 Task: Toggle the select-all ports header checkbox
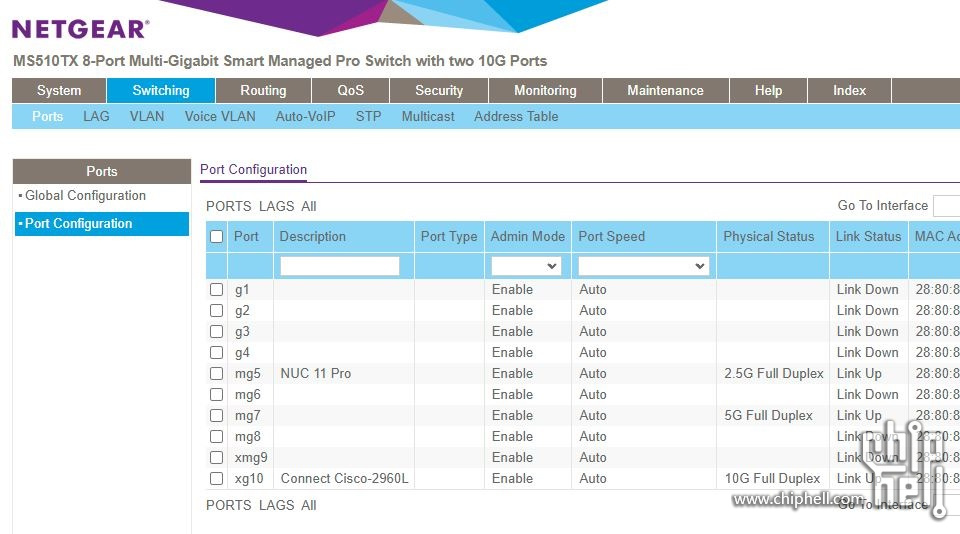217,236
